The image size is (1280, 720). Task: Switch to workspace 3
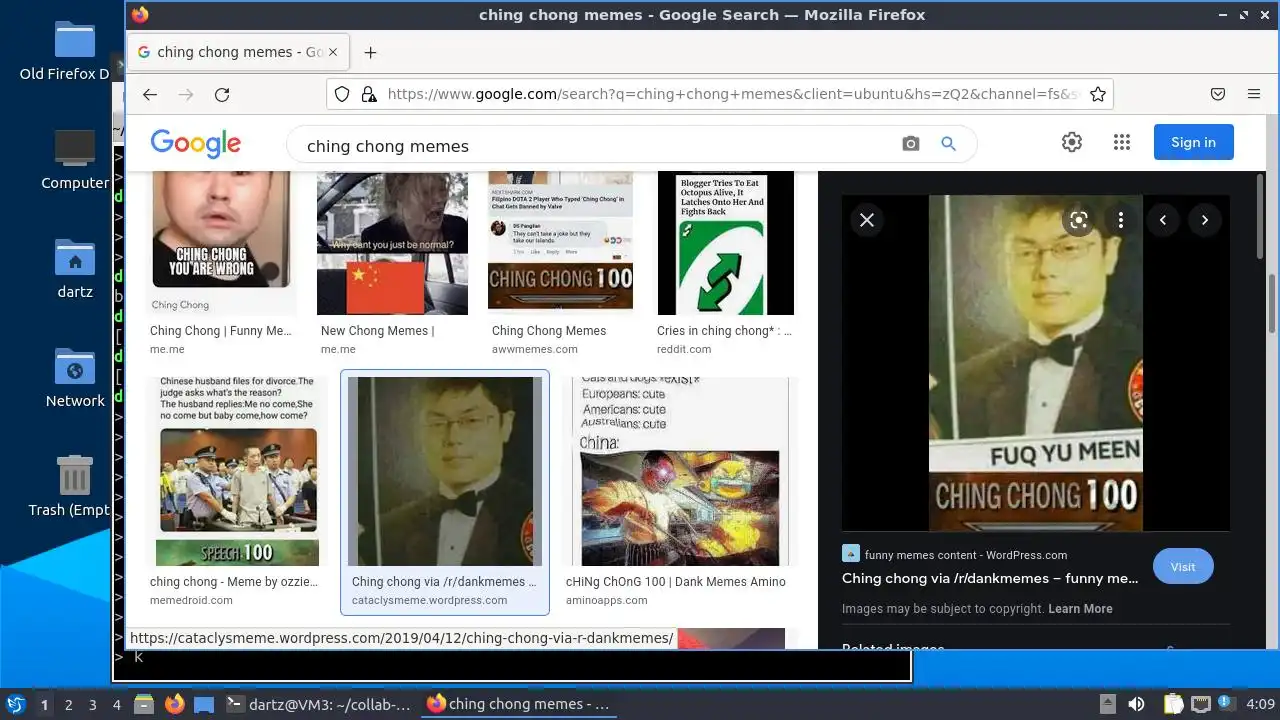[x=92, y=704]
